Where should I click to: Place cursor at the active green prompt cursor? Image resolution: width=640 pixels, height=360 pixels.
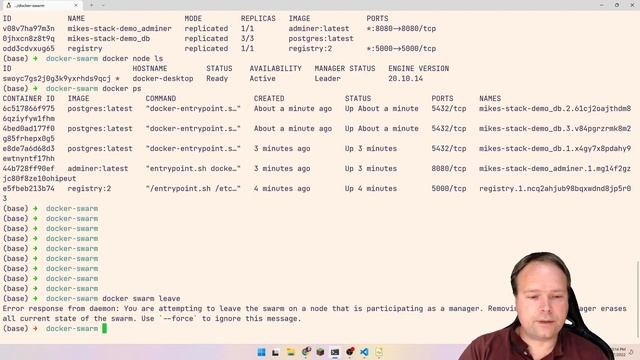point(104,329)
